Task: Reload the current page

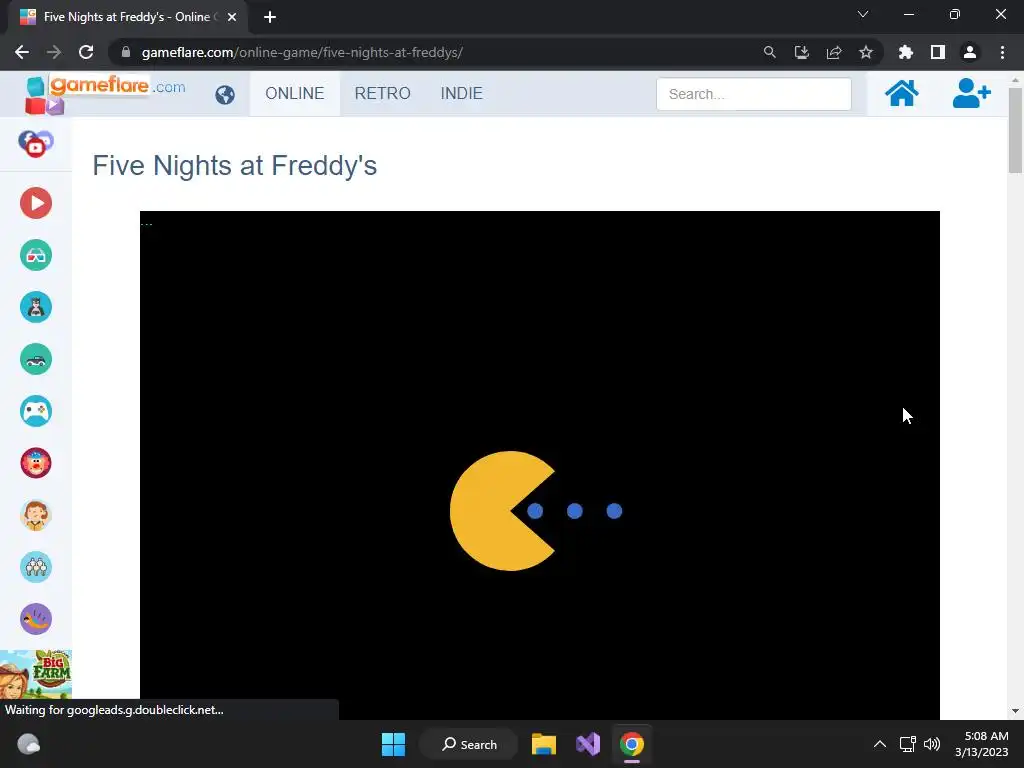Action: click(86, 52)
